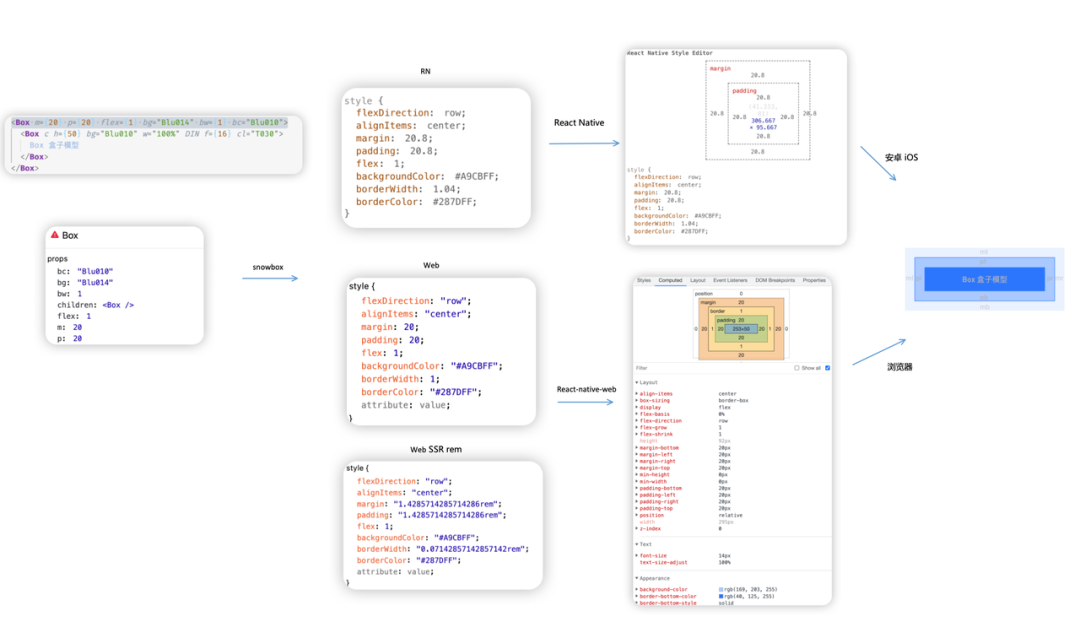Click the 'React Native' arrow label
The image size is (1080, 622).
point(579,123)
